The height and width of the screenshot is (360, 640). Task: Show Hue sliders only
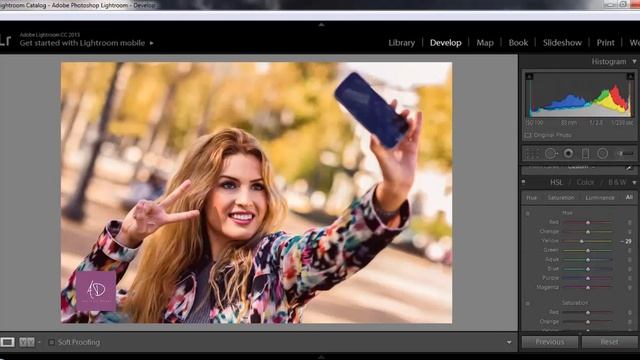(x=531, y=198)
